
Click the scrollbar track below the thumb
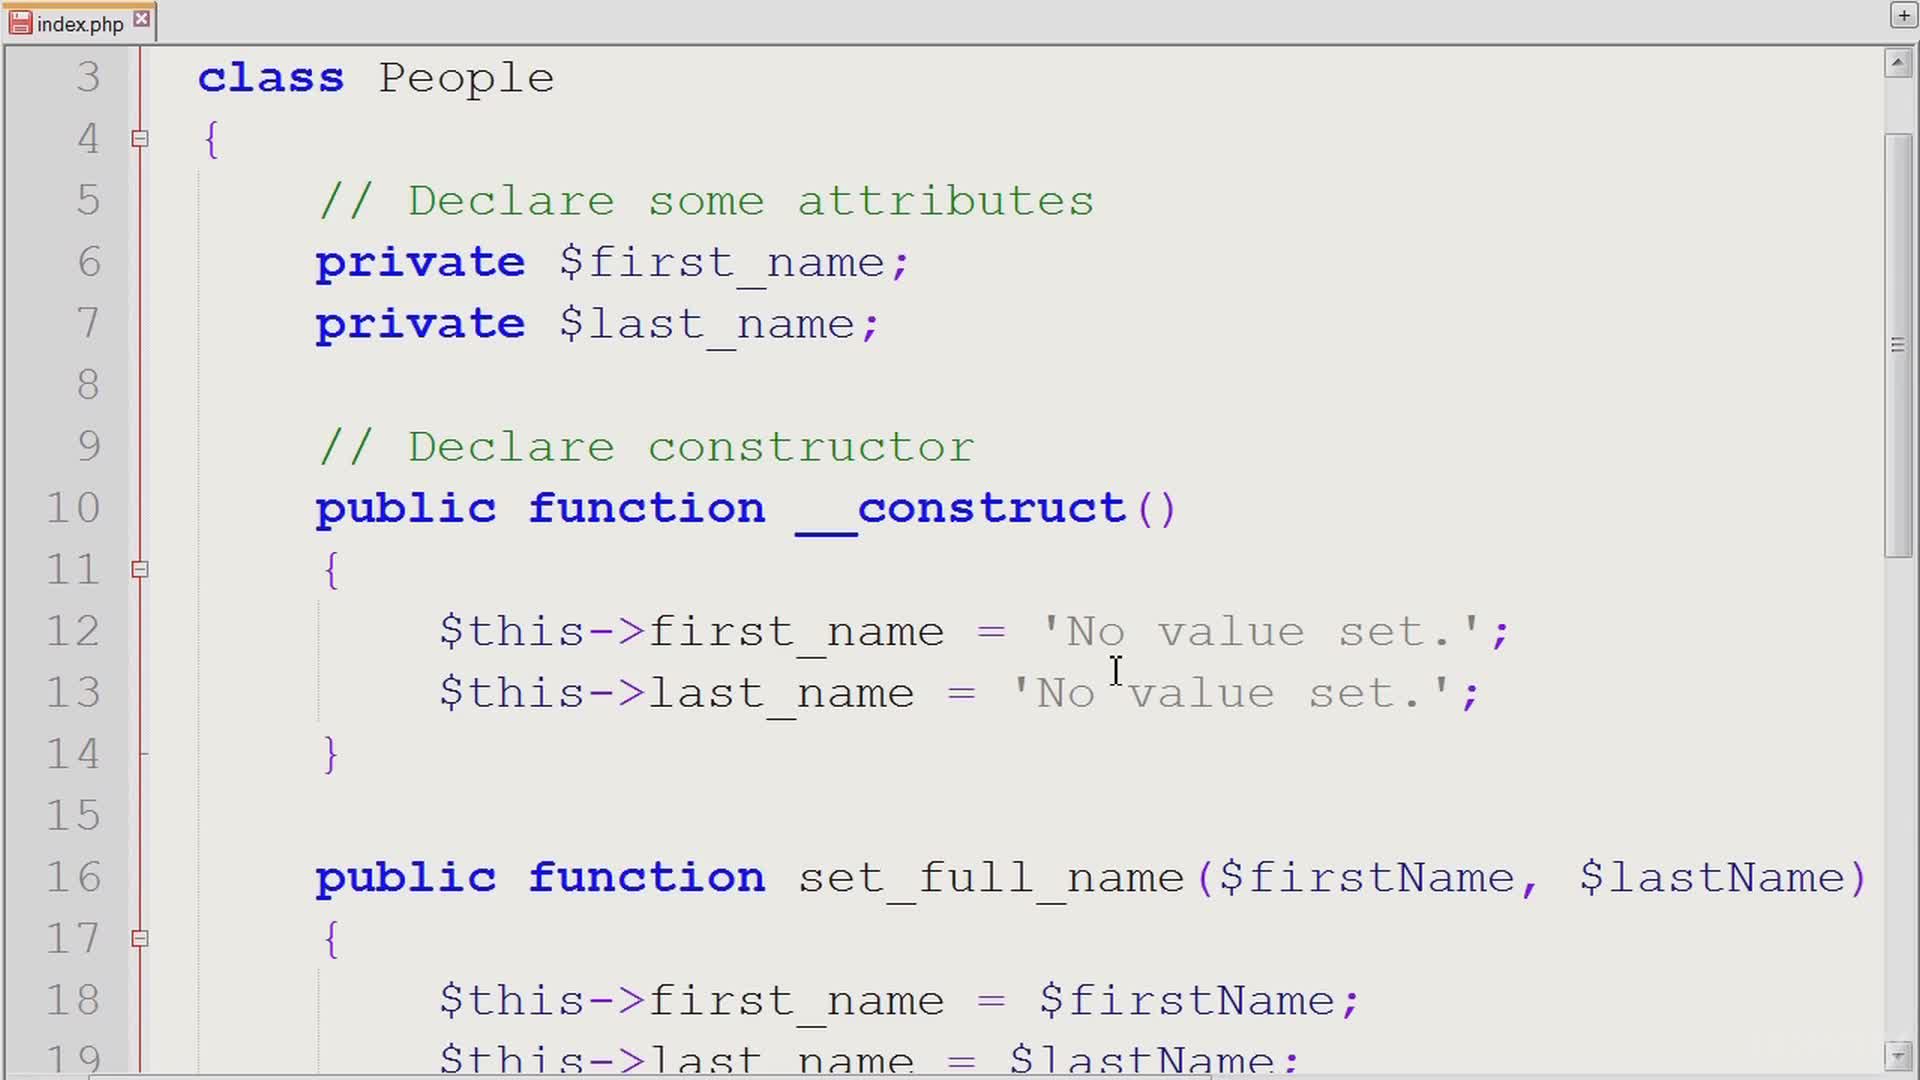pyautogui.click(x=1897, y=800)
